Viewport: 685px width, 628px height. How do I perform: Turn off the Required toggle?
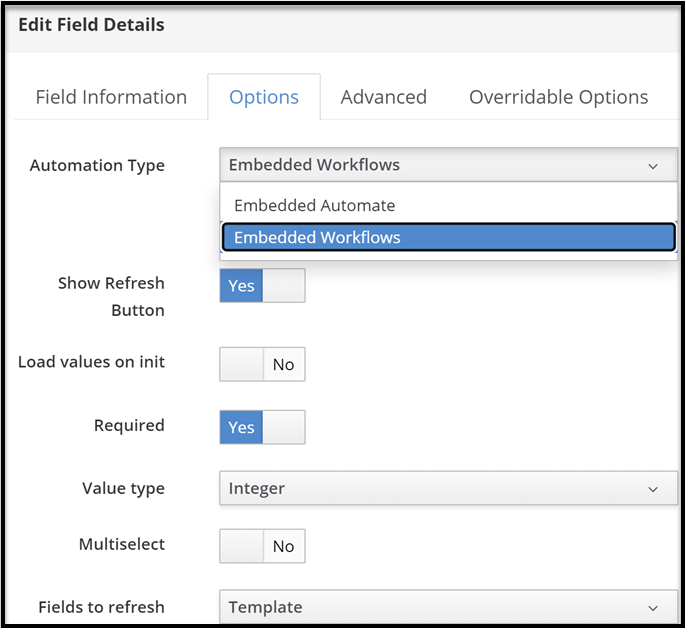pyautogui.click(x=262, y=427)
